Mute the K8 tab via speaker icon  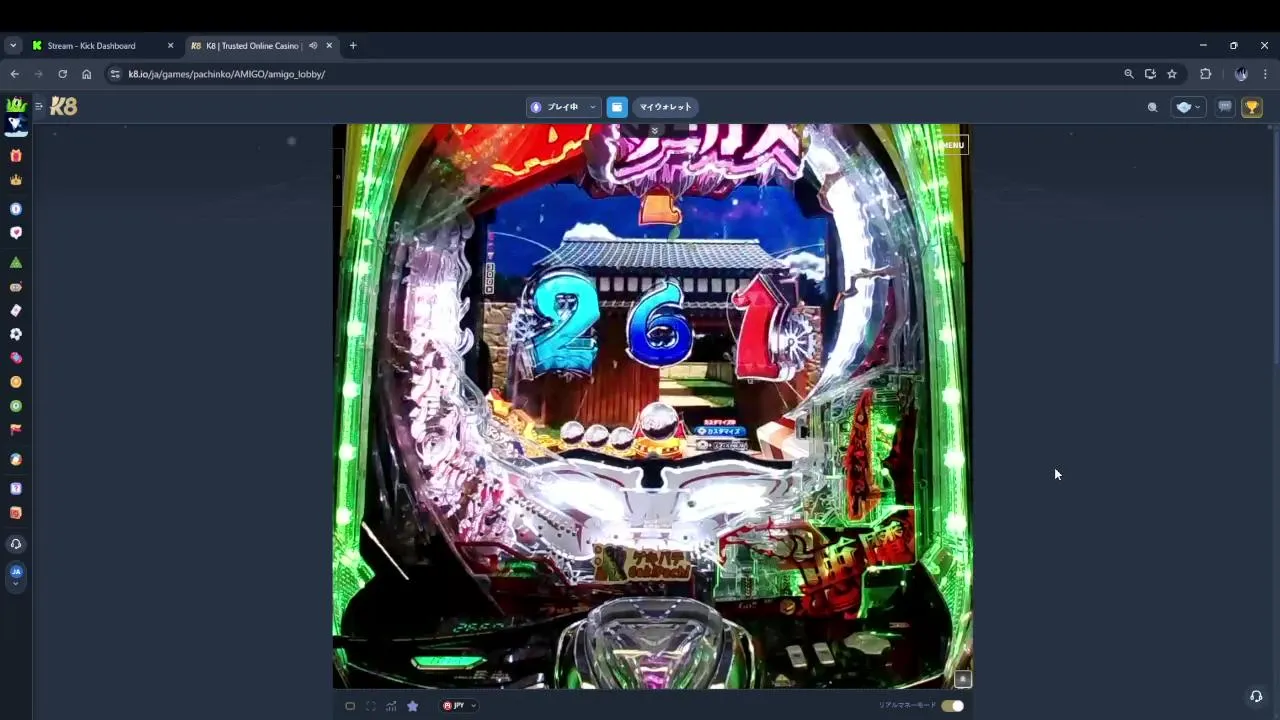pyautogui.click(x=313, y=46)
